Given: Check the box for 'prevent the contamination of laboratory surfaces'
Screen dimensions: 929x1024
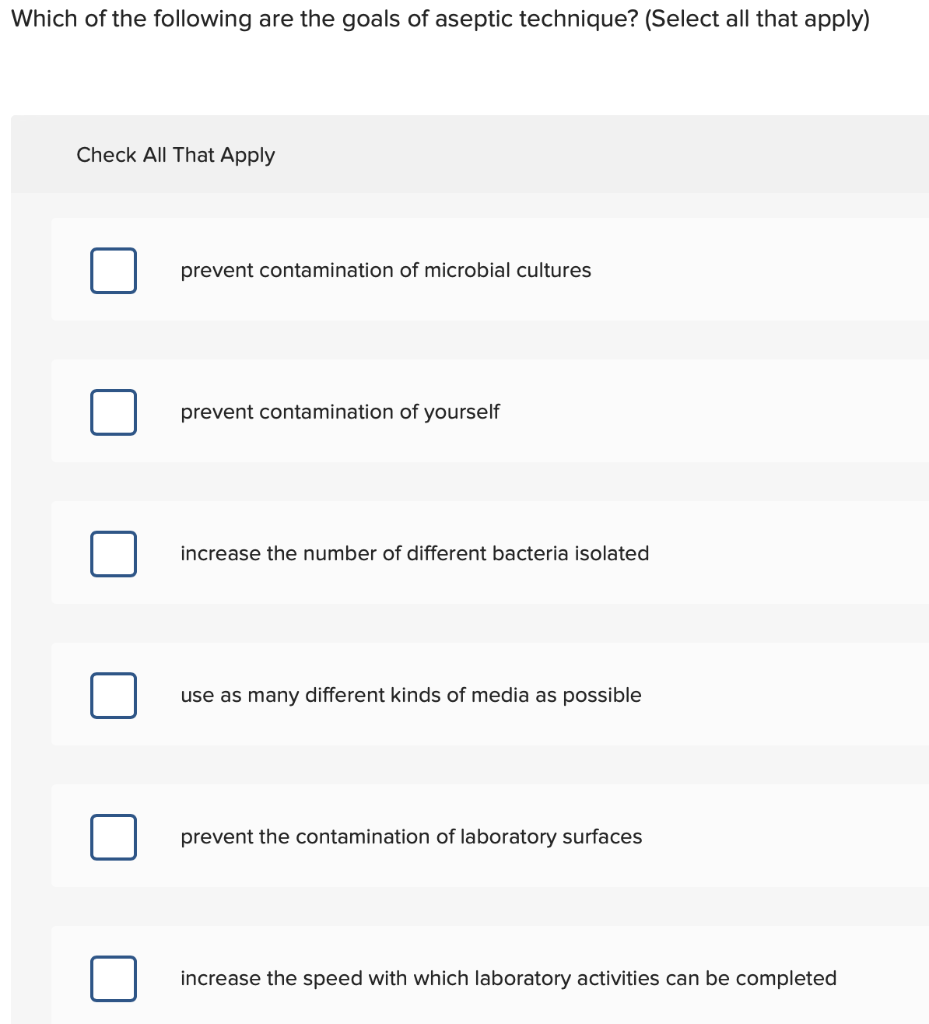Looking at the screenshot, I should point(113,837).
